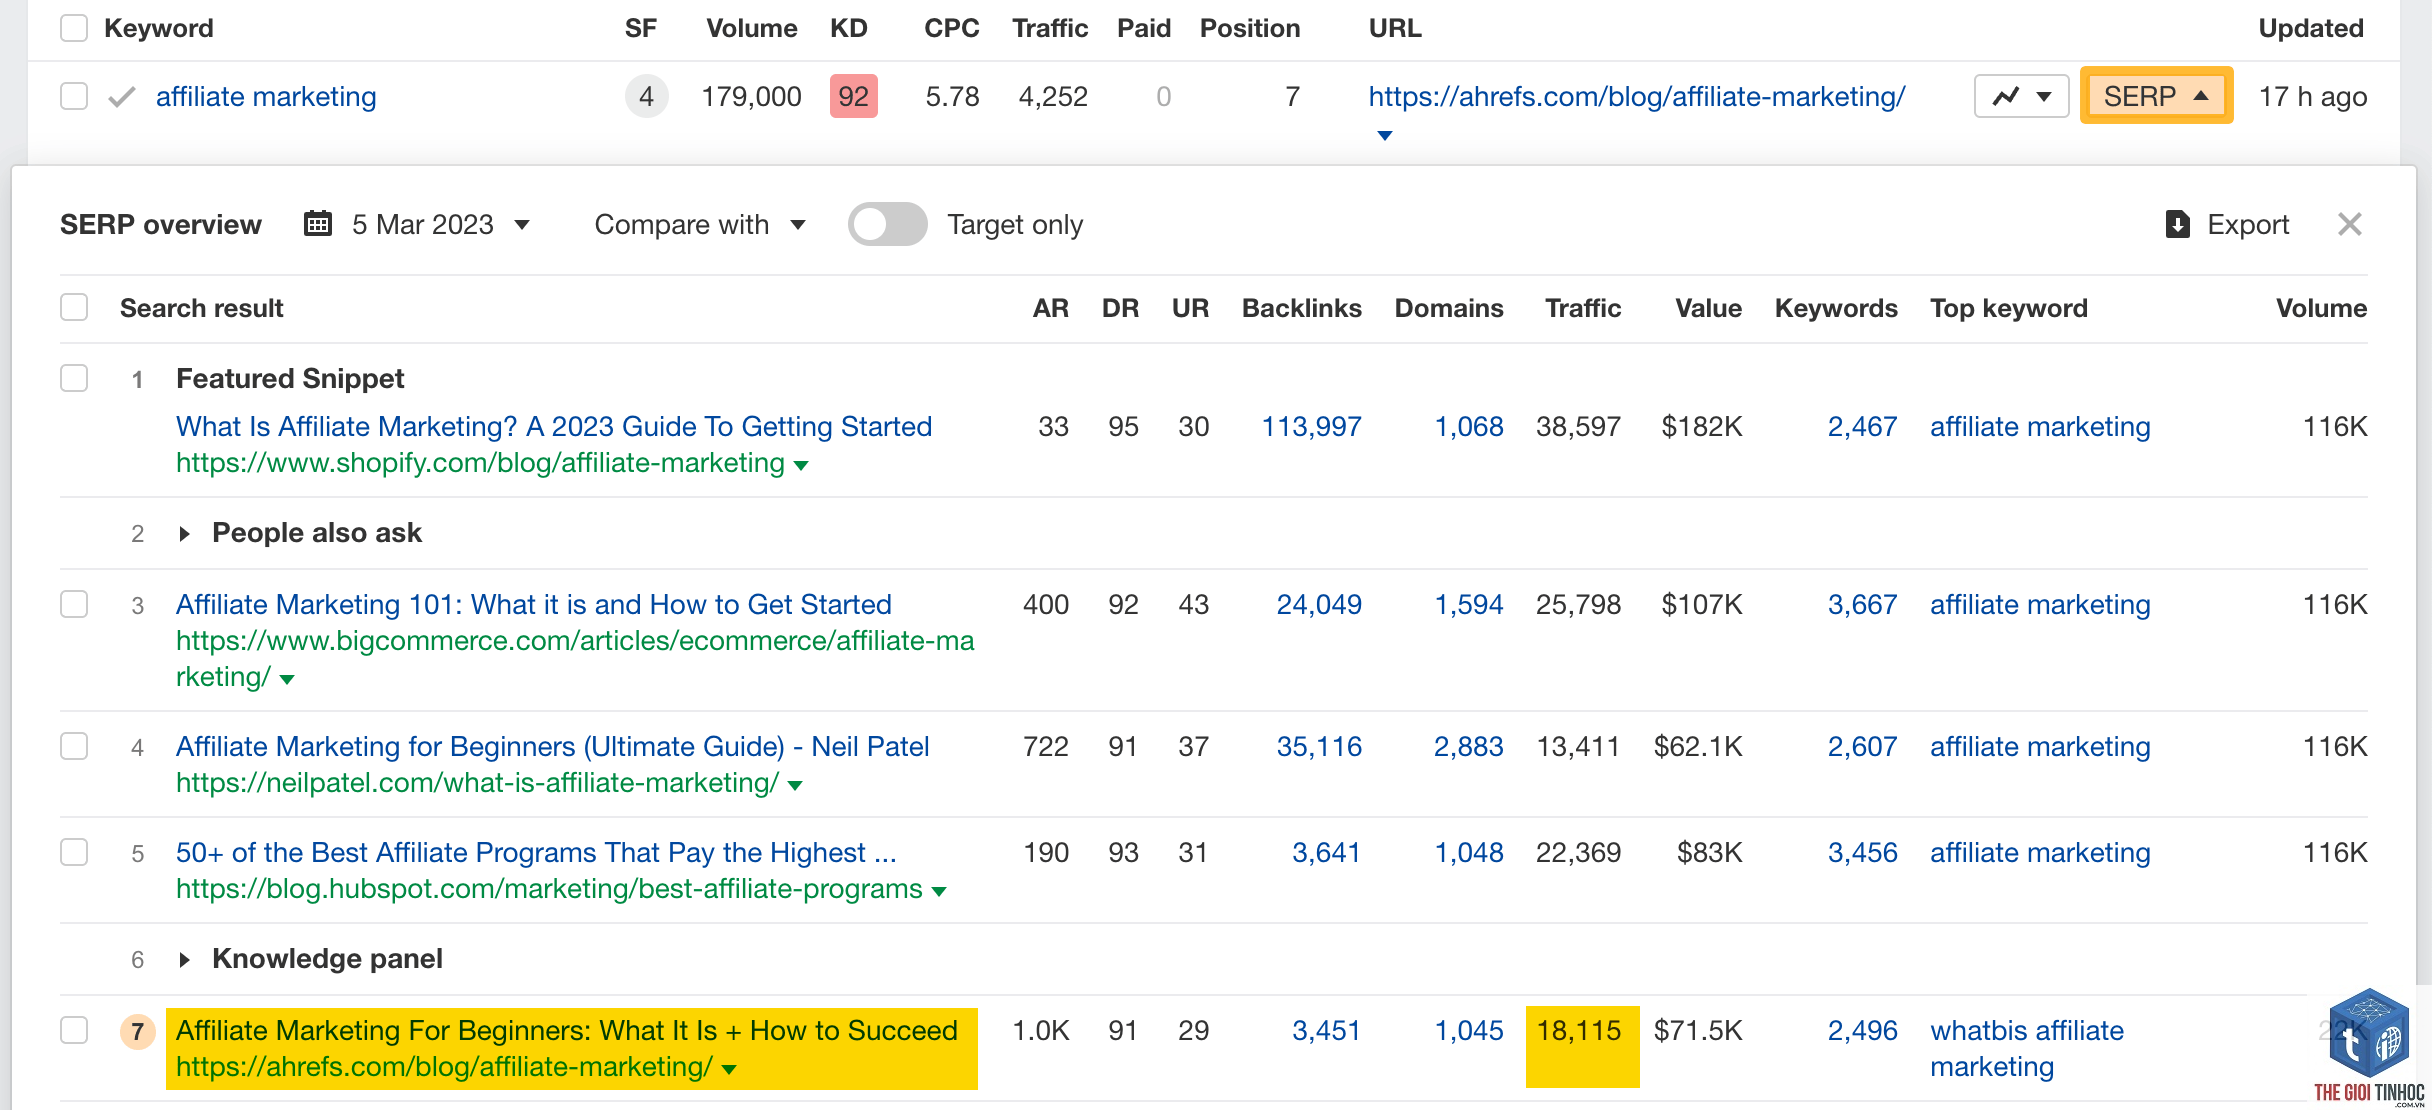Open the HubSpot URL dropdown arrow

[939, 891]
